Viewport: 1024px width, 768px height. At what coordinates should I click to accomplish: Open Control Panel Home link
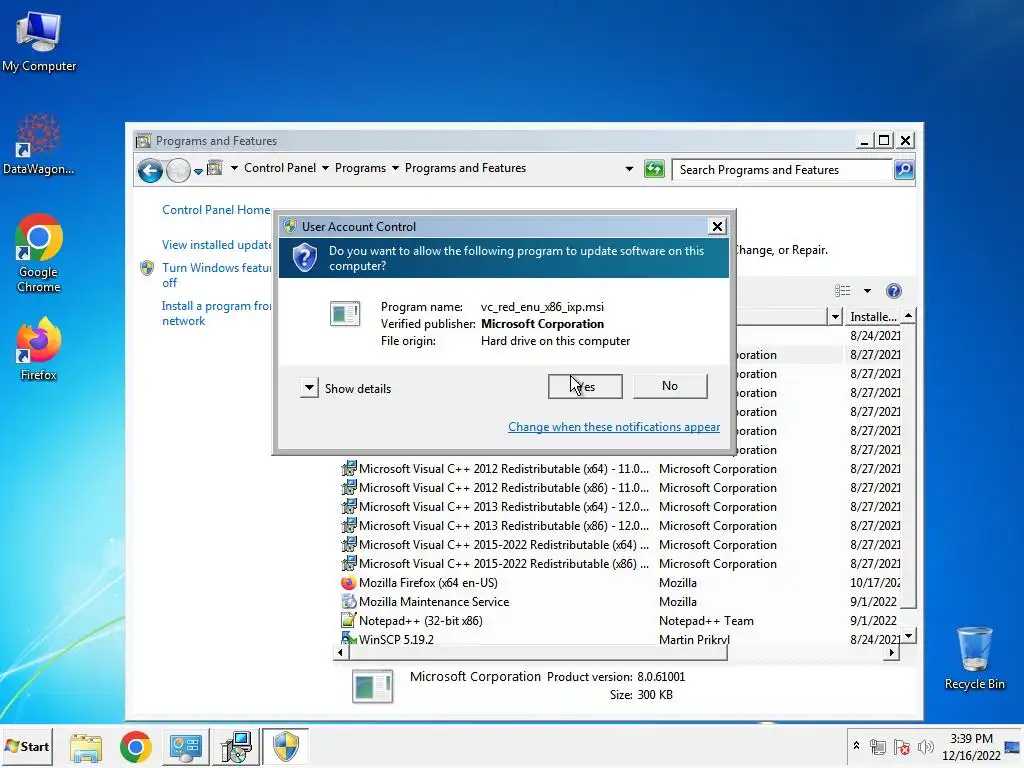(216, 210)
